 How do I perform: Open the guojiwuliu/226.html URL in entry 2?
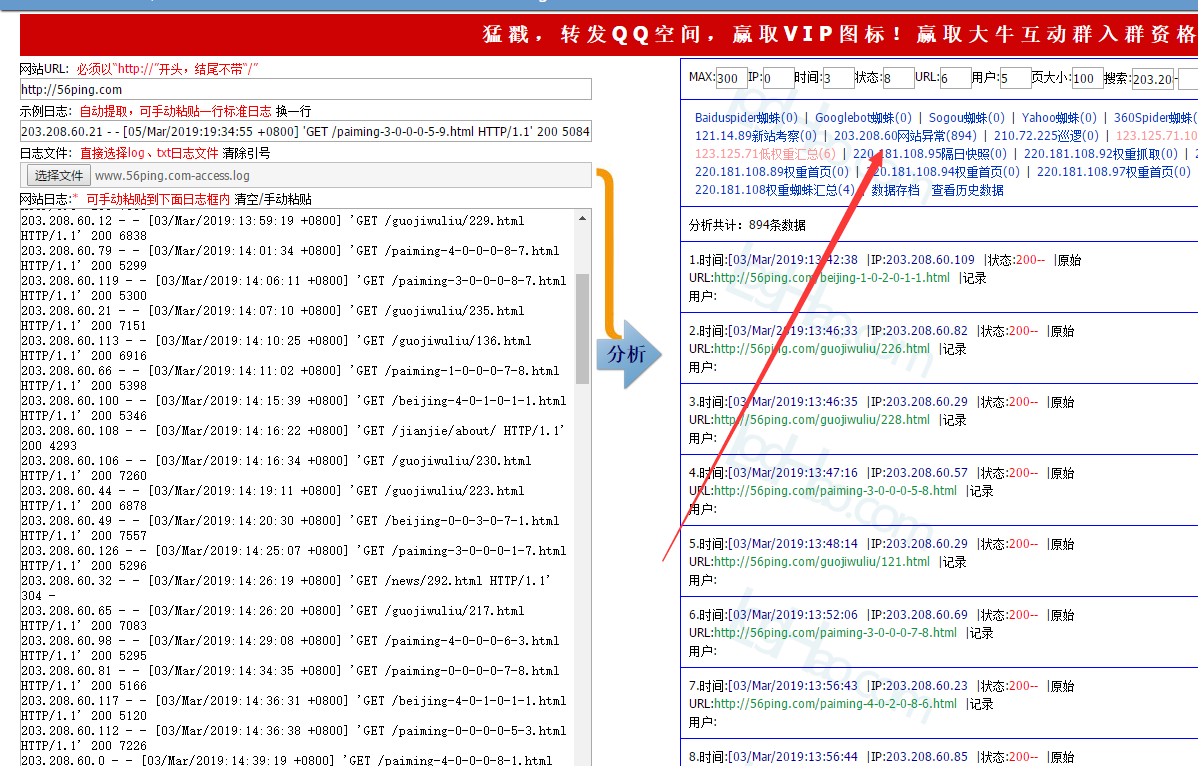[x=822, y=349]
